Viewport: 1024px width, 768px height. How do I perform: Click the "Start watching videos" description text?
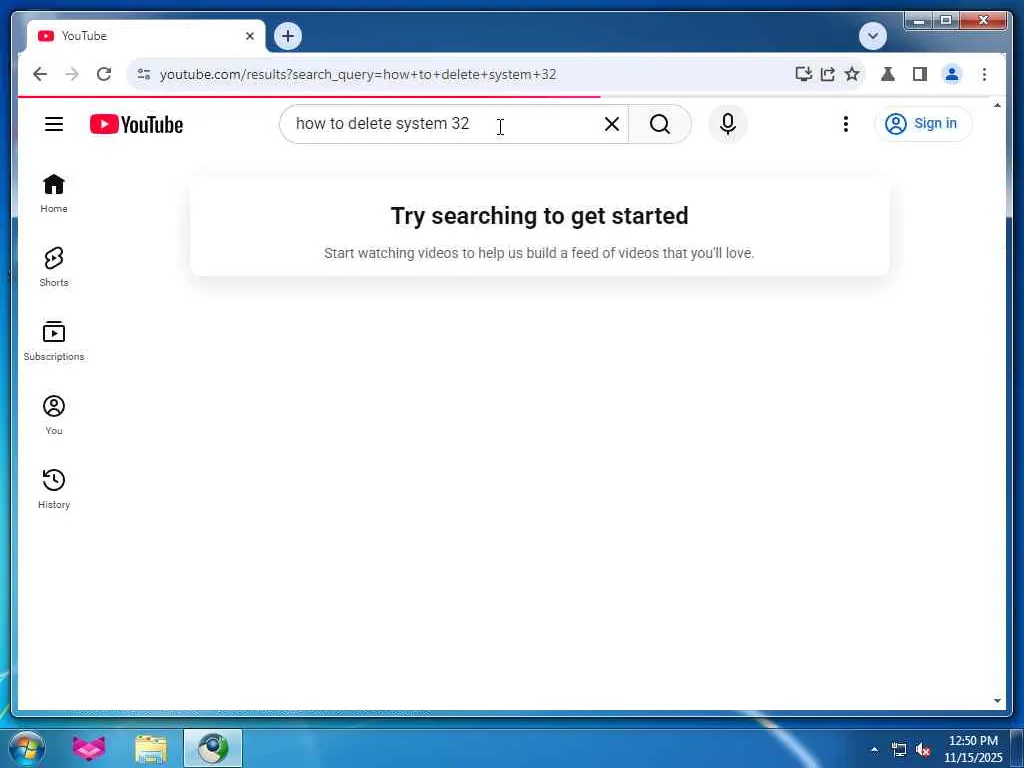pyautogui.click(x=539, y=253)
